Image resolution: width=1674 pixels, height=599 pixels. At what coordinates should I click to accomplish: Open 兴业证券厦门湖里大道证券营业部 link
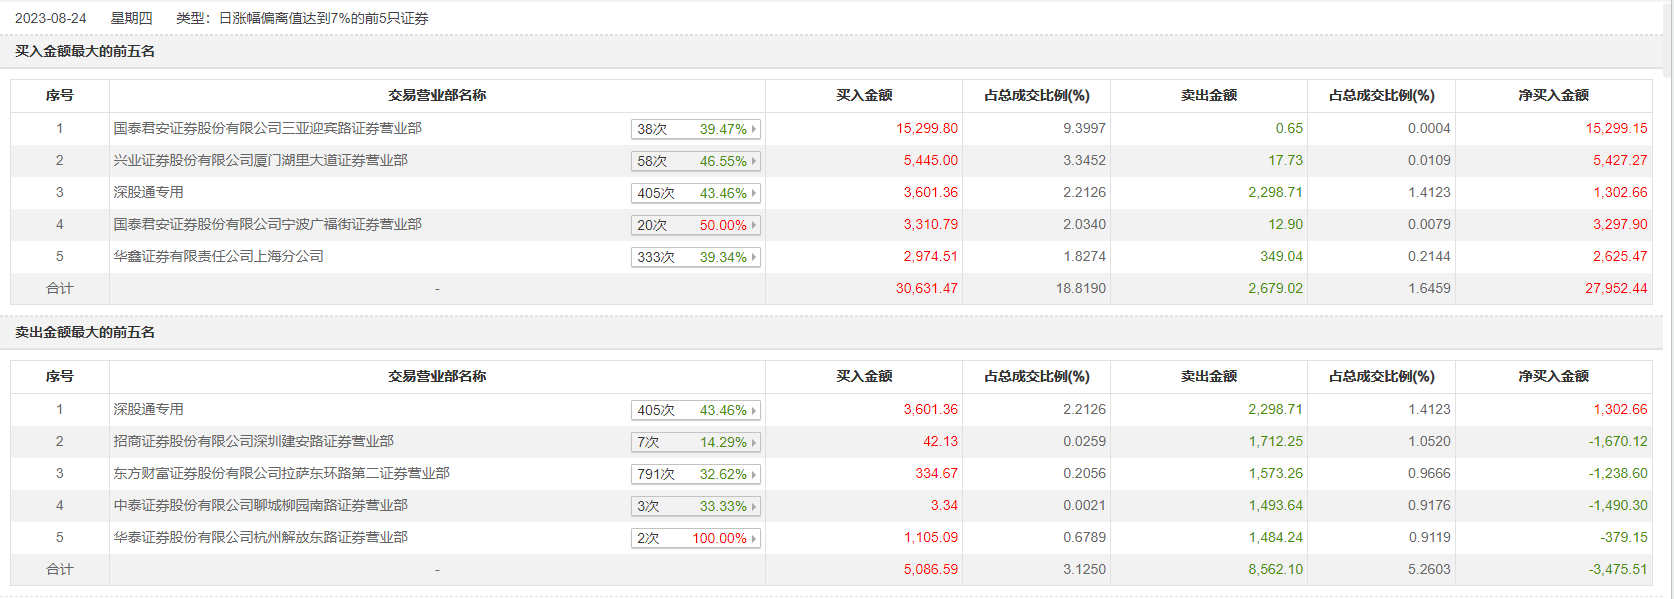tap(260, 161)
